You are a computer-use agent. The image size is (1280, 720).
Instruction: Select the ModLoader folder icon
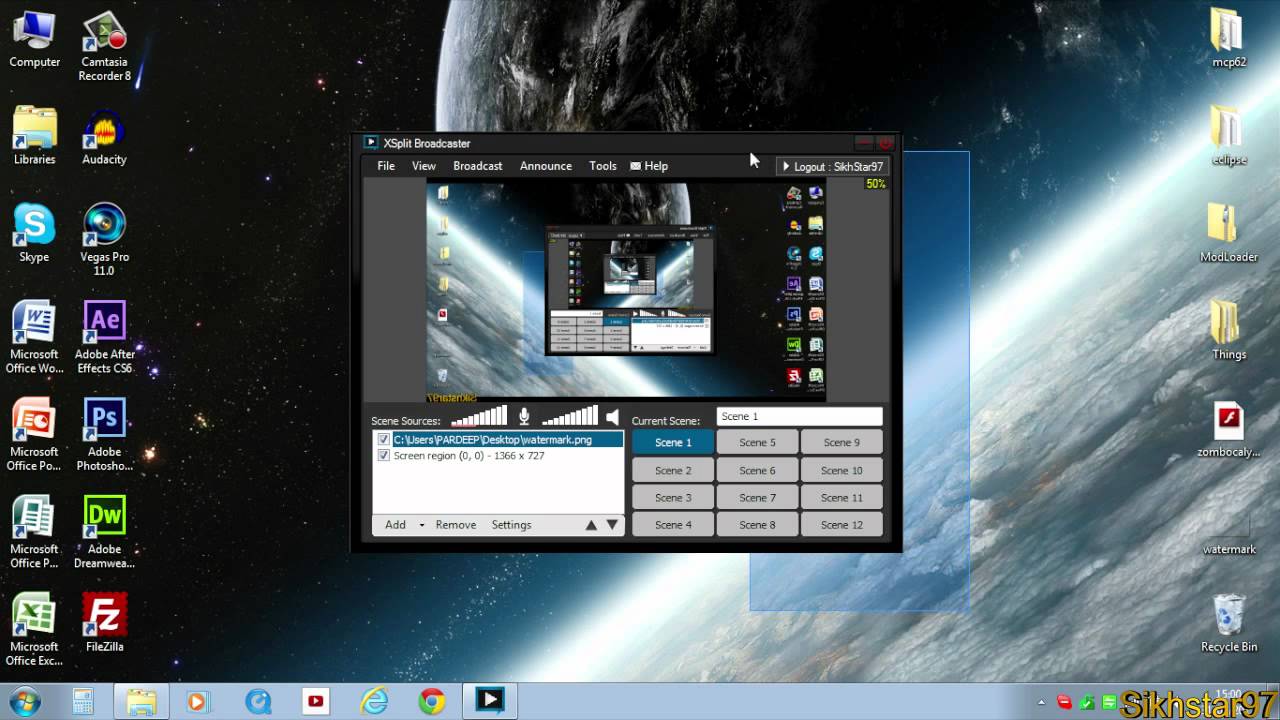[x=1229, y=233]
